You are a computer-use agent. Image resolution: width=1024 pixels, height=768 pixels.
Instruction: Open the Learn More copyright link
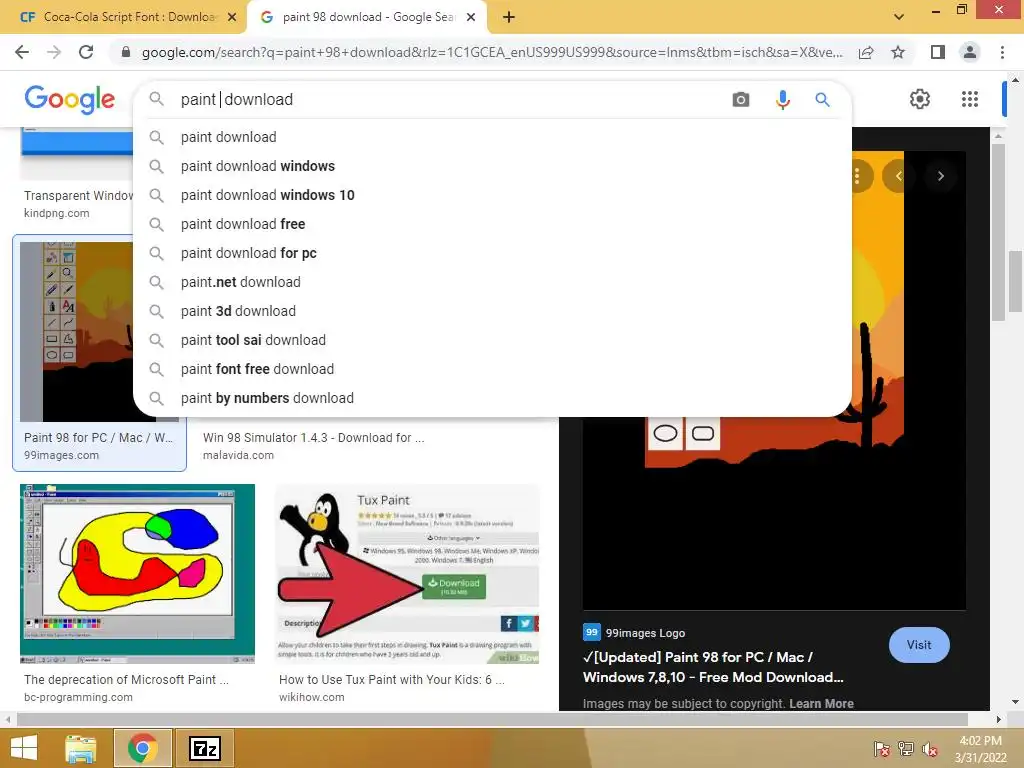[x=821, y=703]
